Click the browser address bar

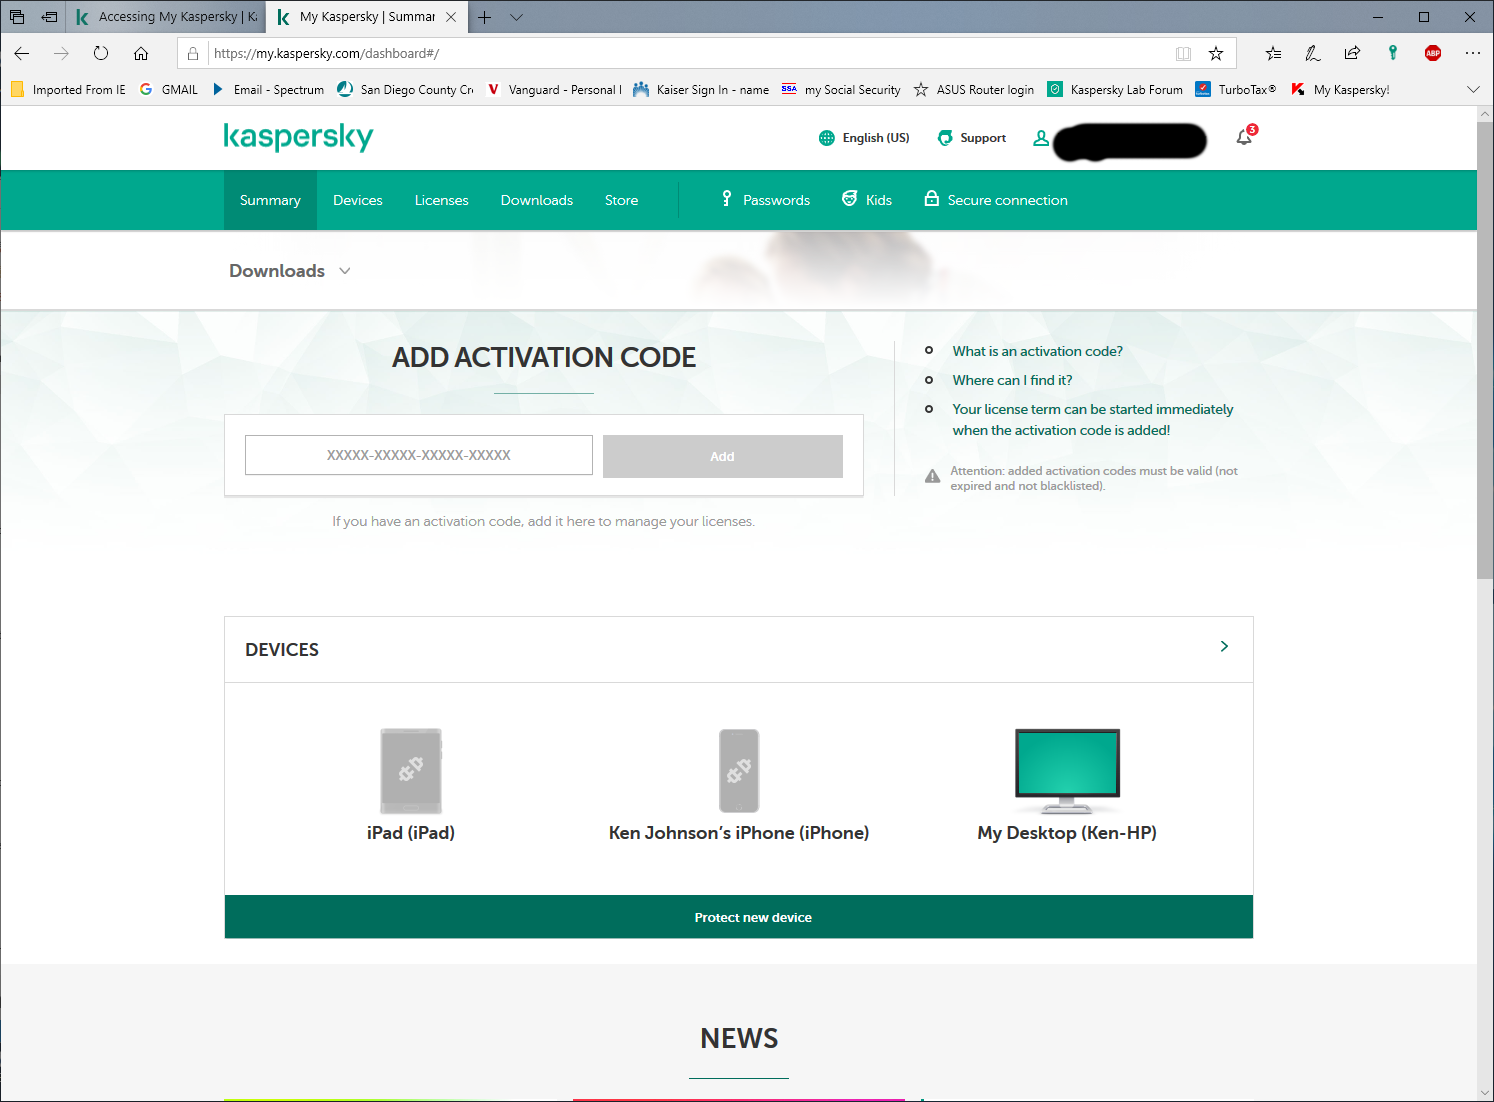coord(690,53)
